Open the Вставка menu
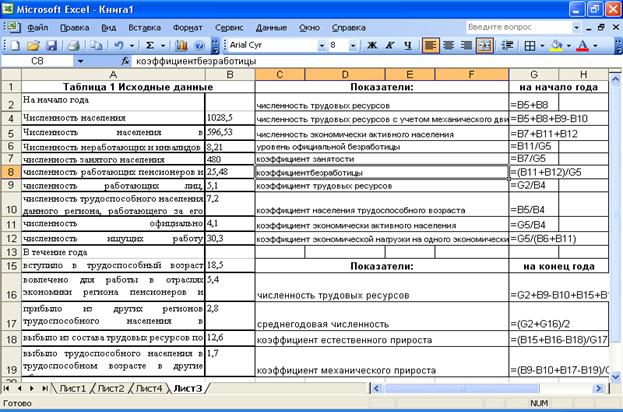The height and width of the screenshot is (412, 623). [145, 27]
